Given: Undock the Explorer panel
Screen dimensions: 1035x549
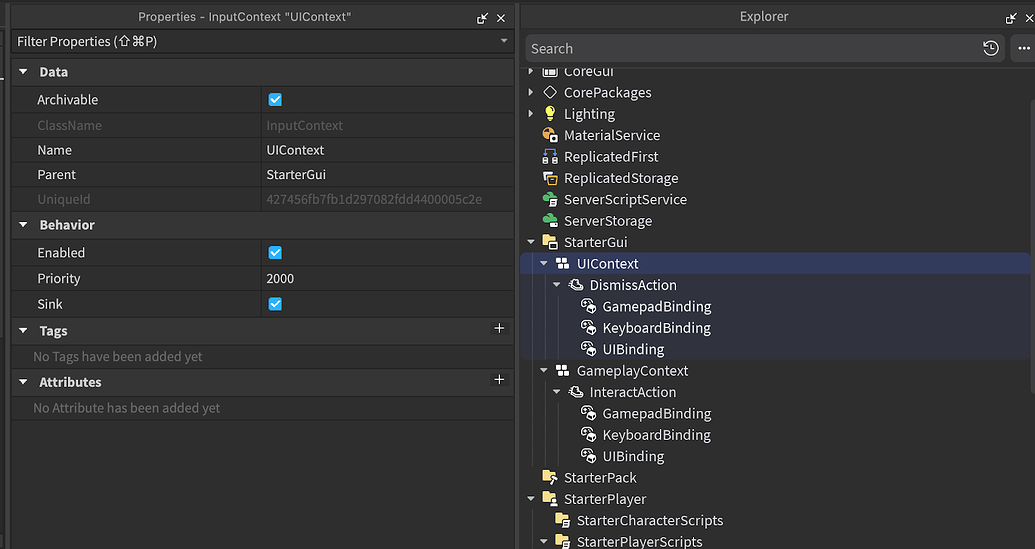Looking at the screenshot, I should point(1011,18).
